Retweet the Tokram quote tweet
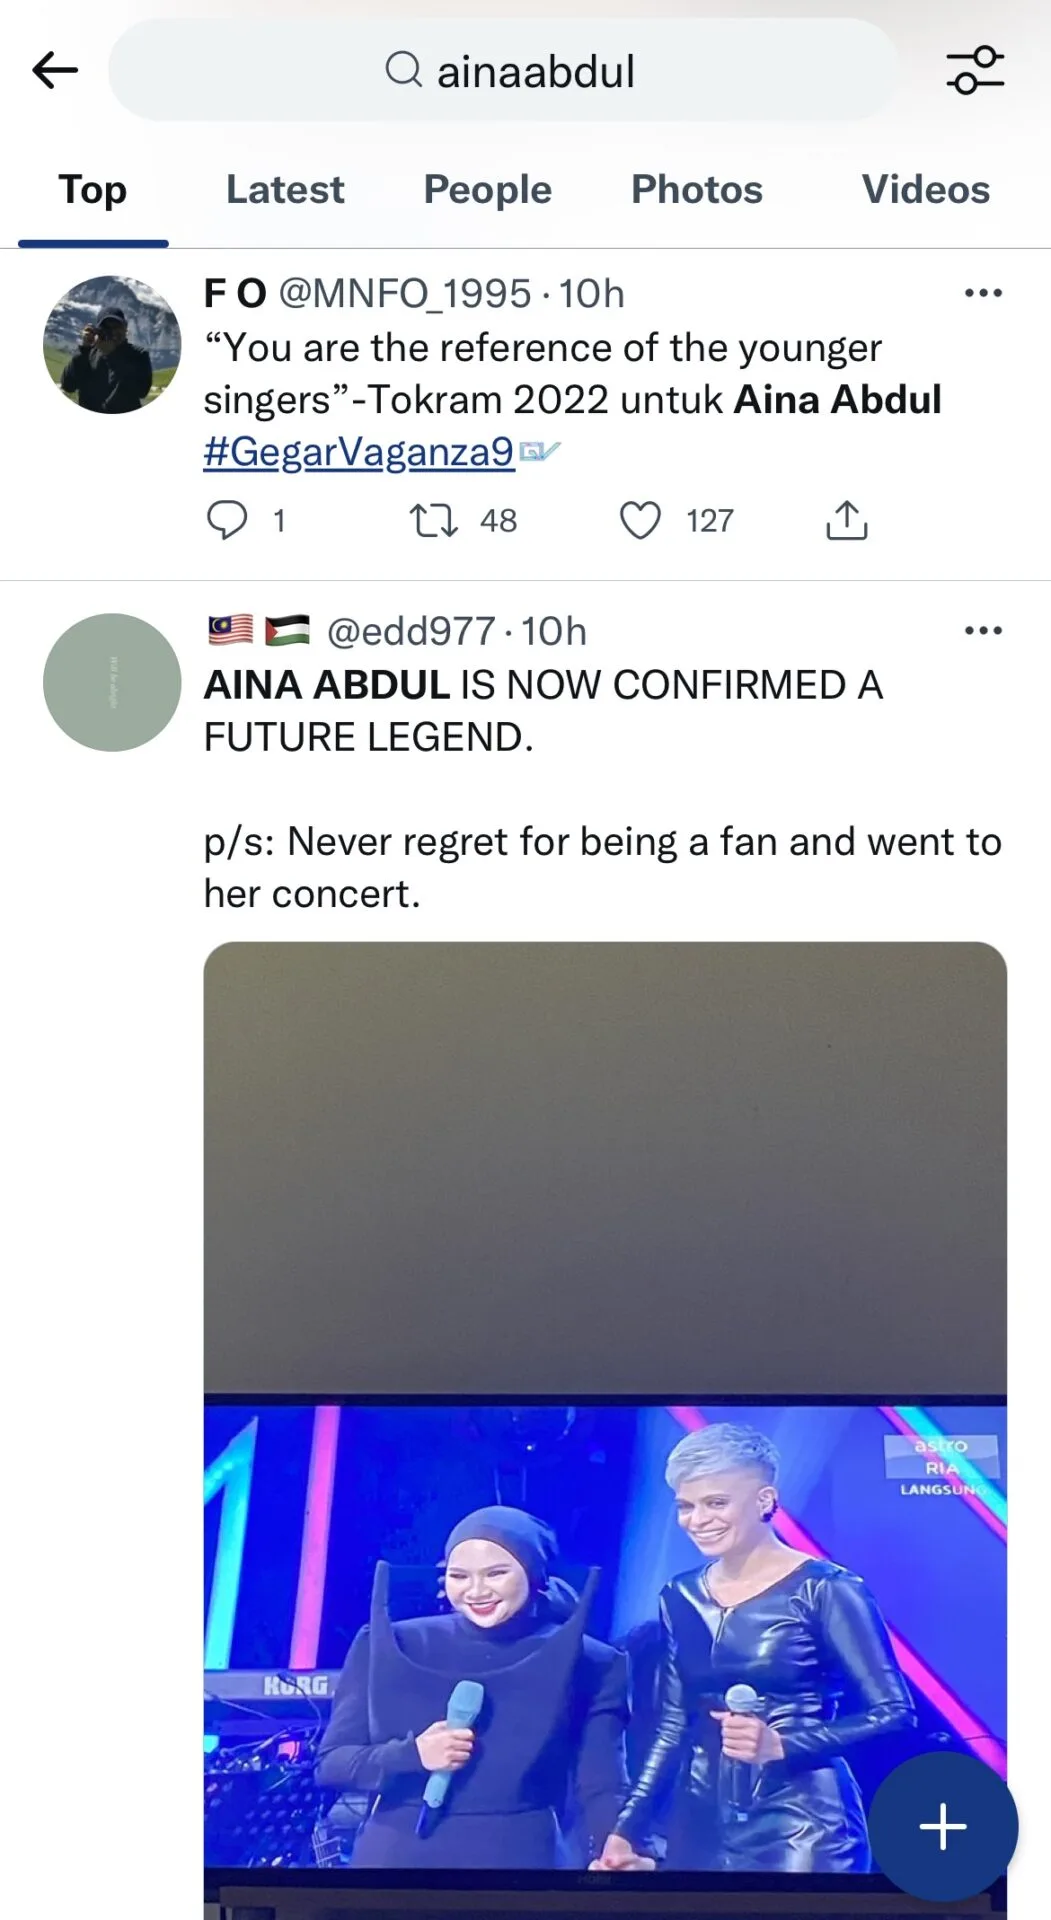 [x=434, y=520]
